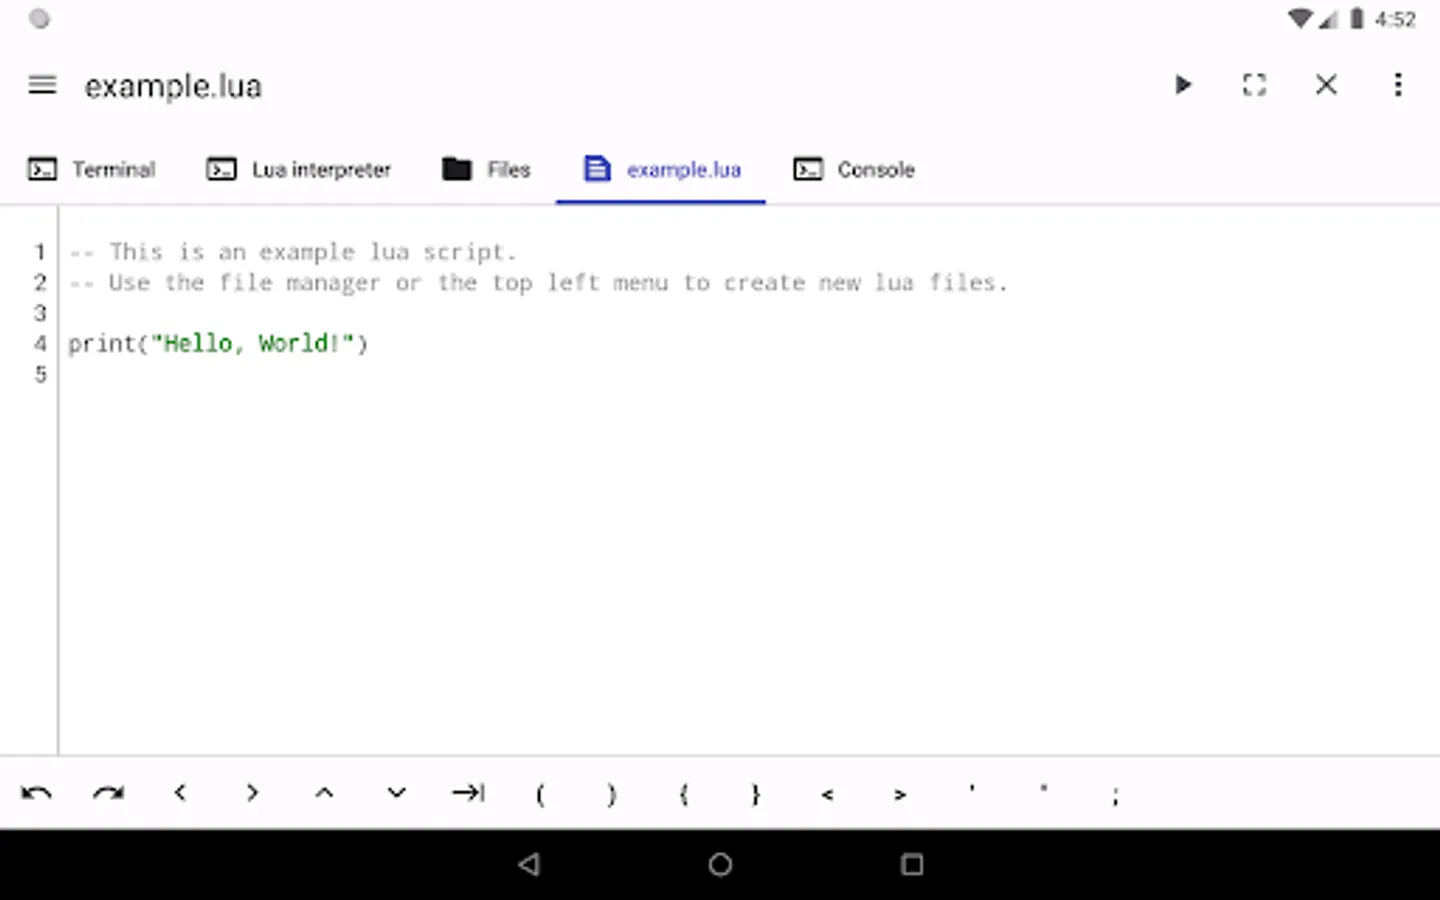Move cursor down with caret key
The width and height of the screenshot is (1440, 900).
(x=396, y=793)
